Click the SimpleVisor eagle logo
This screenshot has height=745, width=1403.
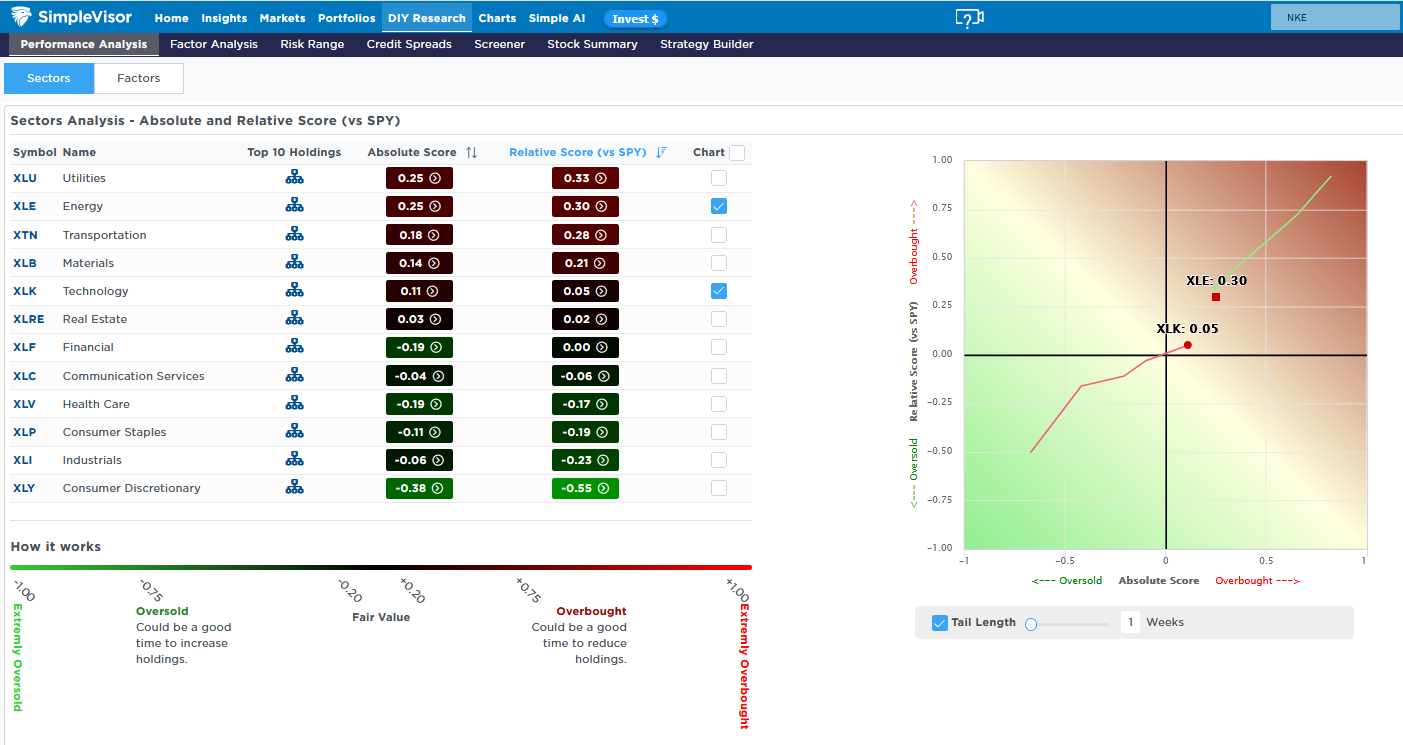click(x=21, y=18)
